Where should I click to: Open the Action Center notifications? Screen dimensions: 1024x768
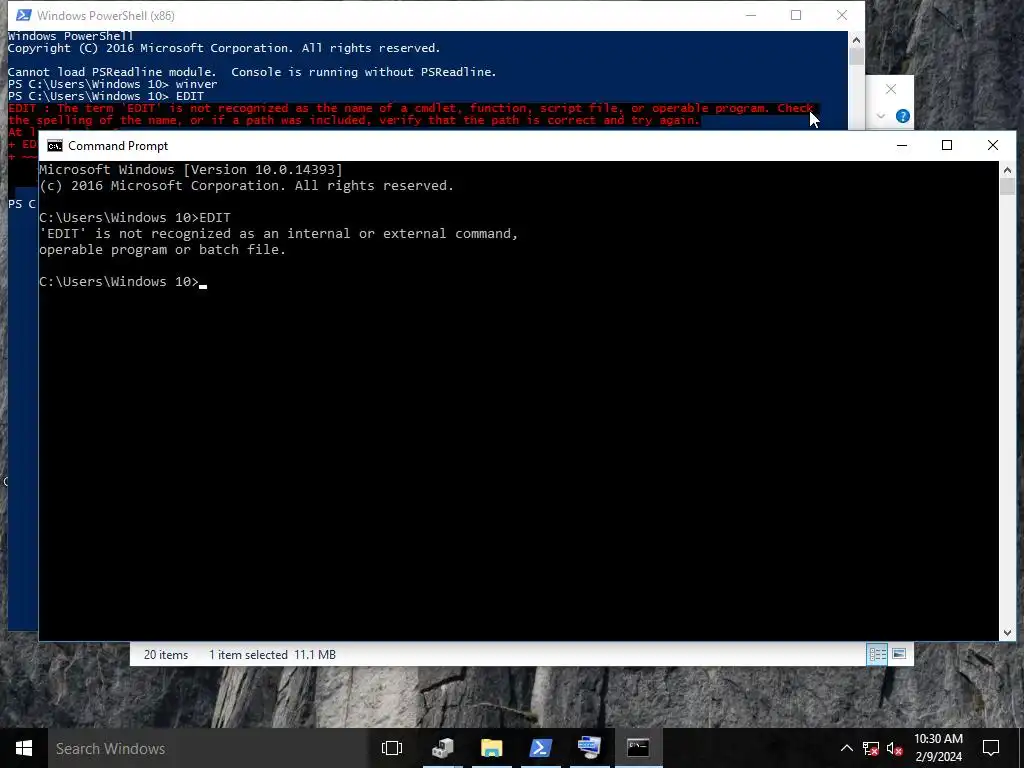tap(991, 748)
